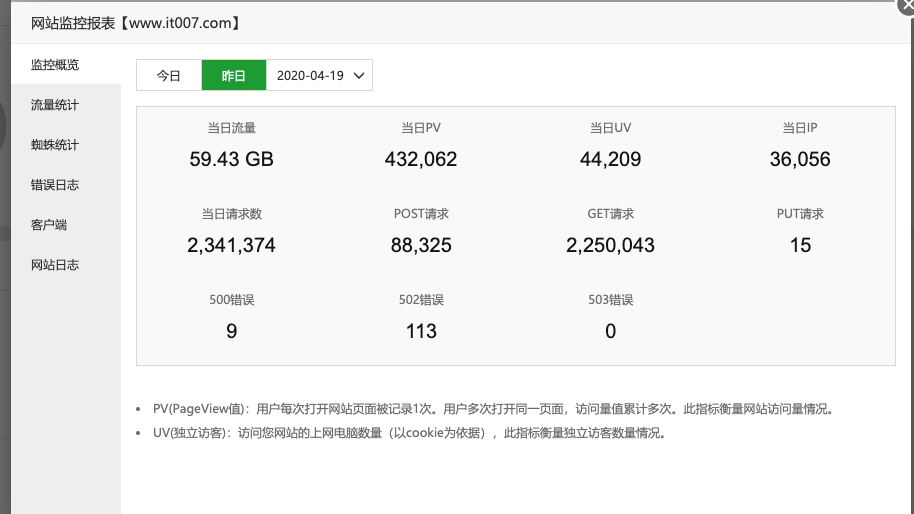
Task: Expand the 2020-04-19 date dropdown
Action: (319, 75)
